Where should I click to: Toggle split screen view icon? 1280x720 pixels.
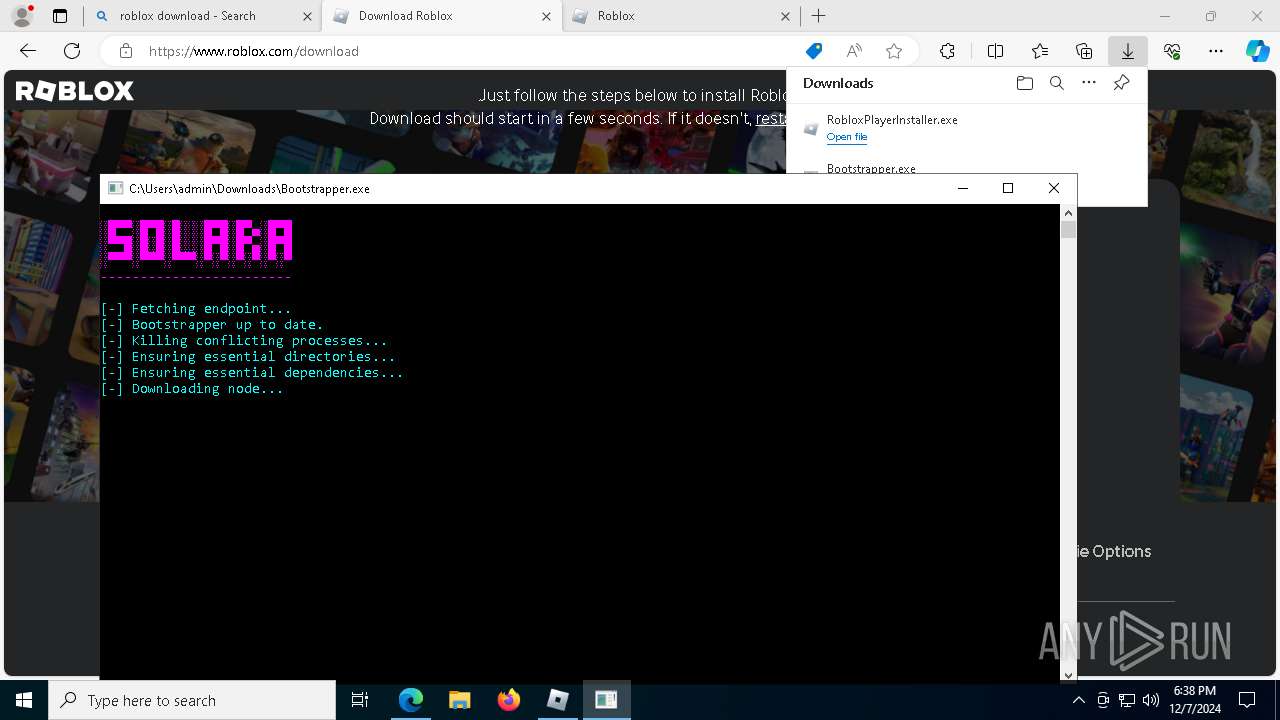[995, 51]
